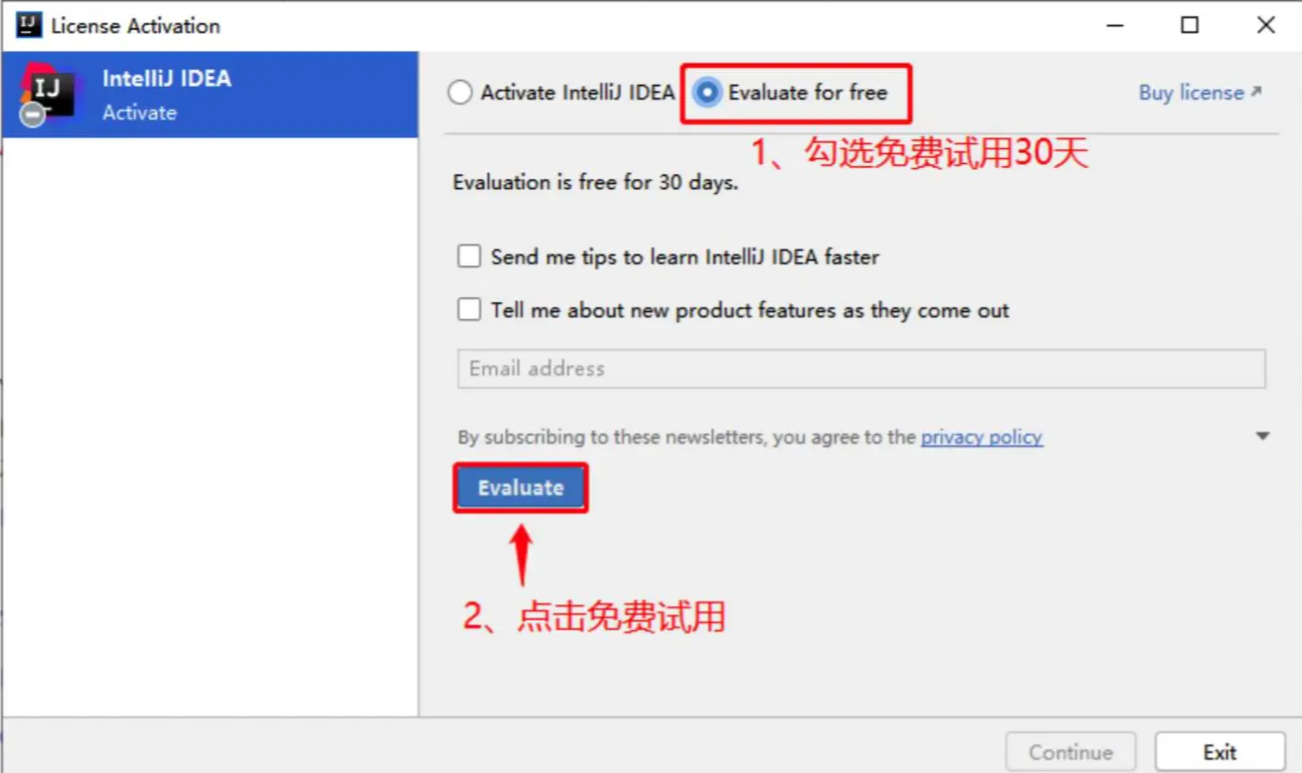This screenshot has width=1302, height=773.
Task: Click the Exit button
Action: pyautogui.click(x=1220, y=752)
